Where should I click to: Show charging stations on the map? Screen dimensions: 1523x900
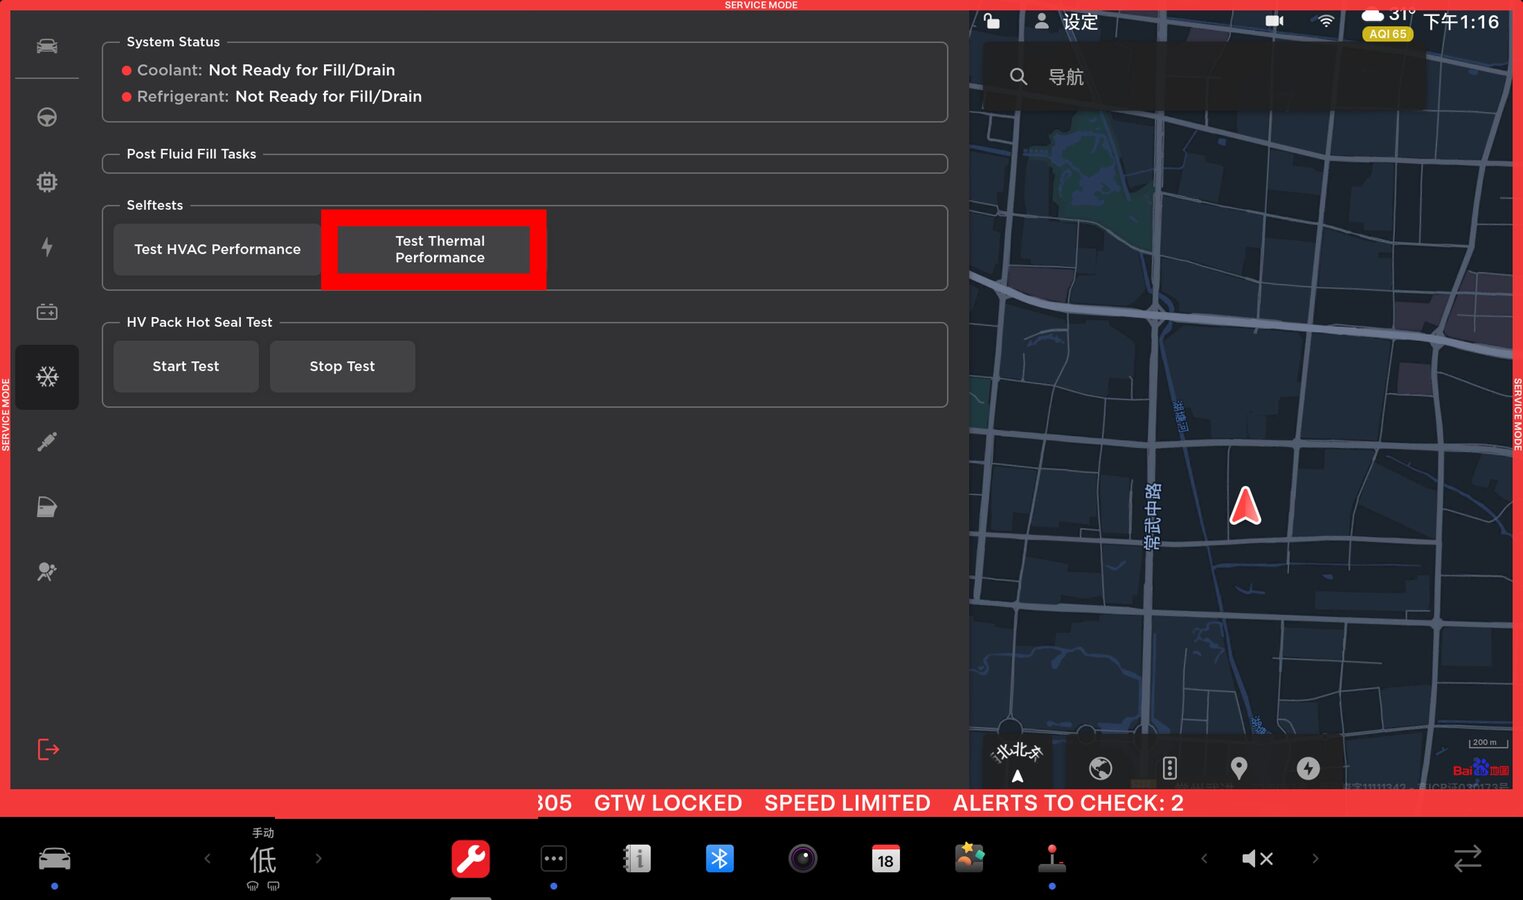pos(1307,768)
